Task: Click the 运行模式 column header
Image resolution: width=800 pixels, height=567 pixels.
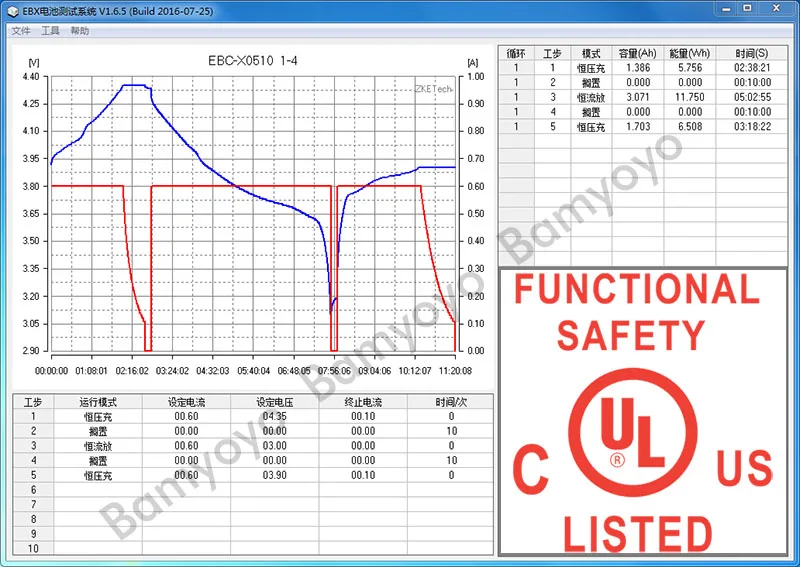Action: 97,402
